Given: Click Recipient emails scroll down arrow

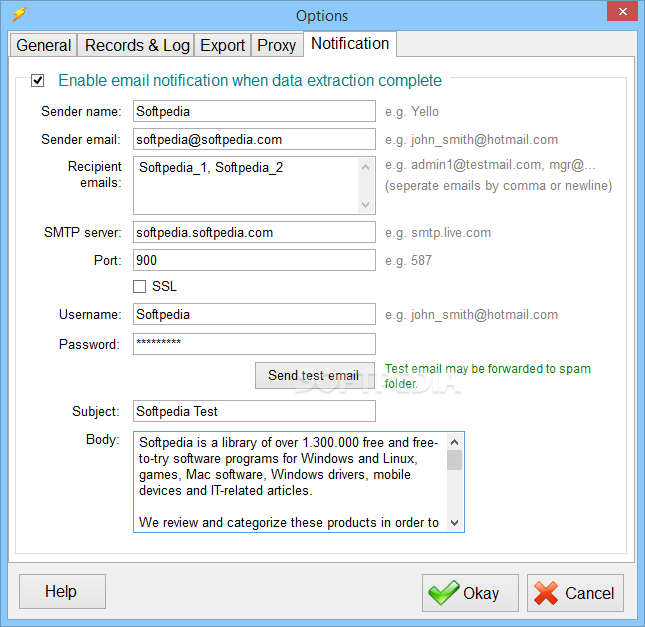Looking at the screenshot, I should 365,204.
